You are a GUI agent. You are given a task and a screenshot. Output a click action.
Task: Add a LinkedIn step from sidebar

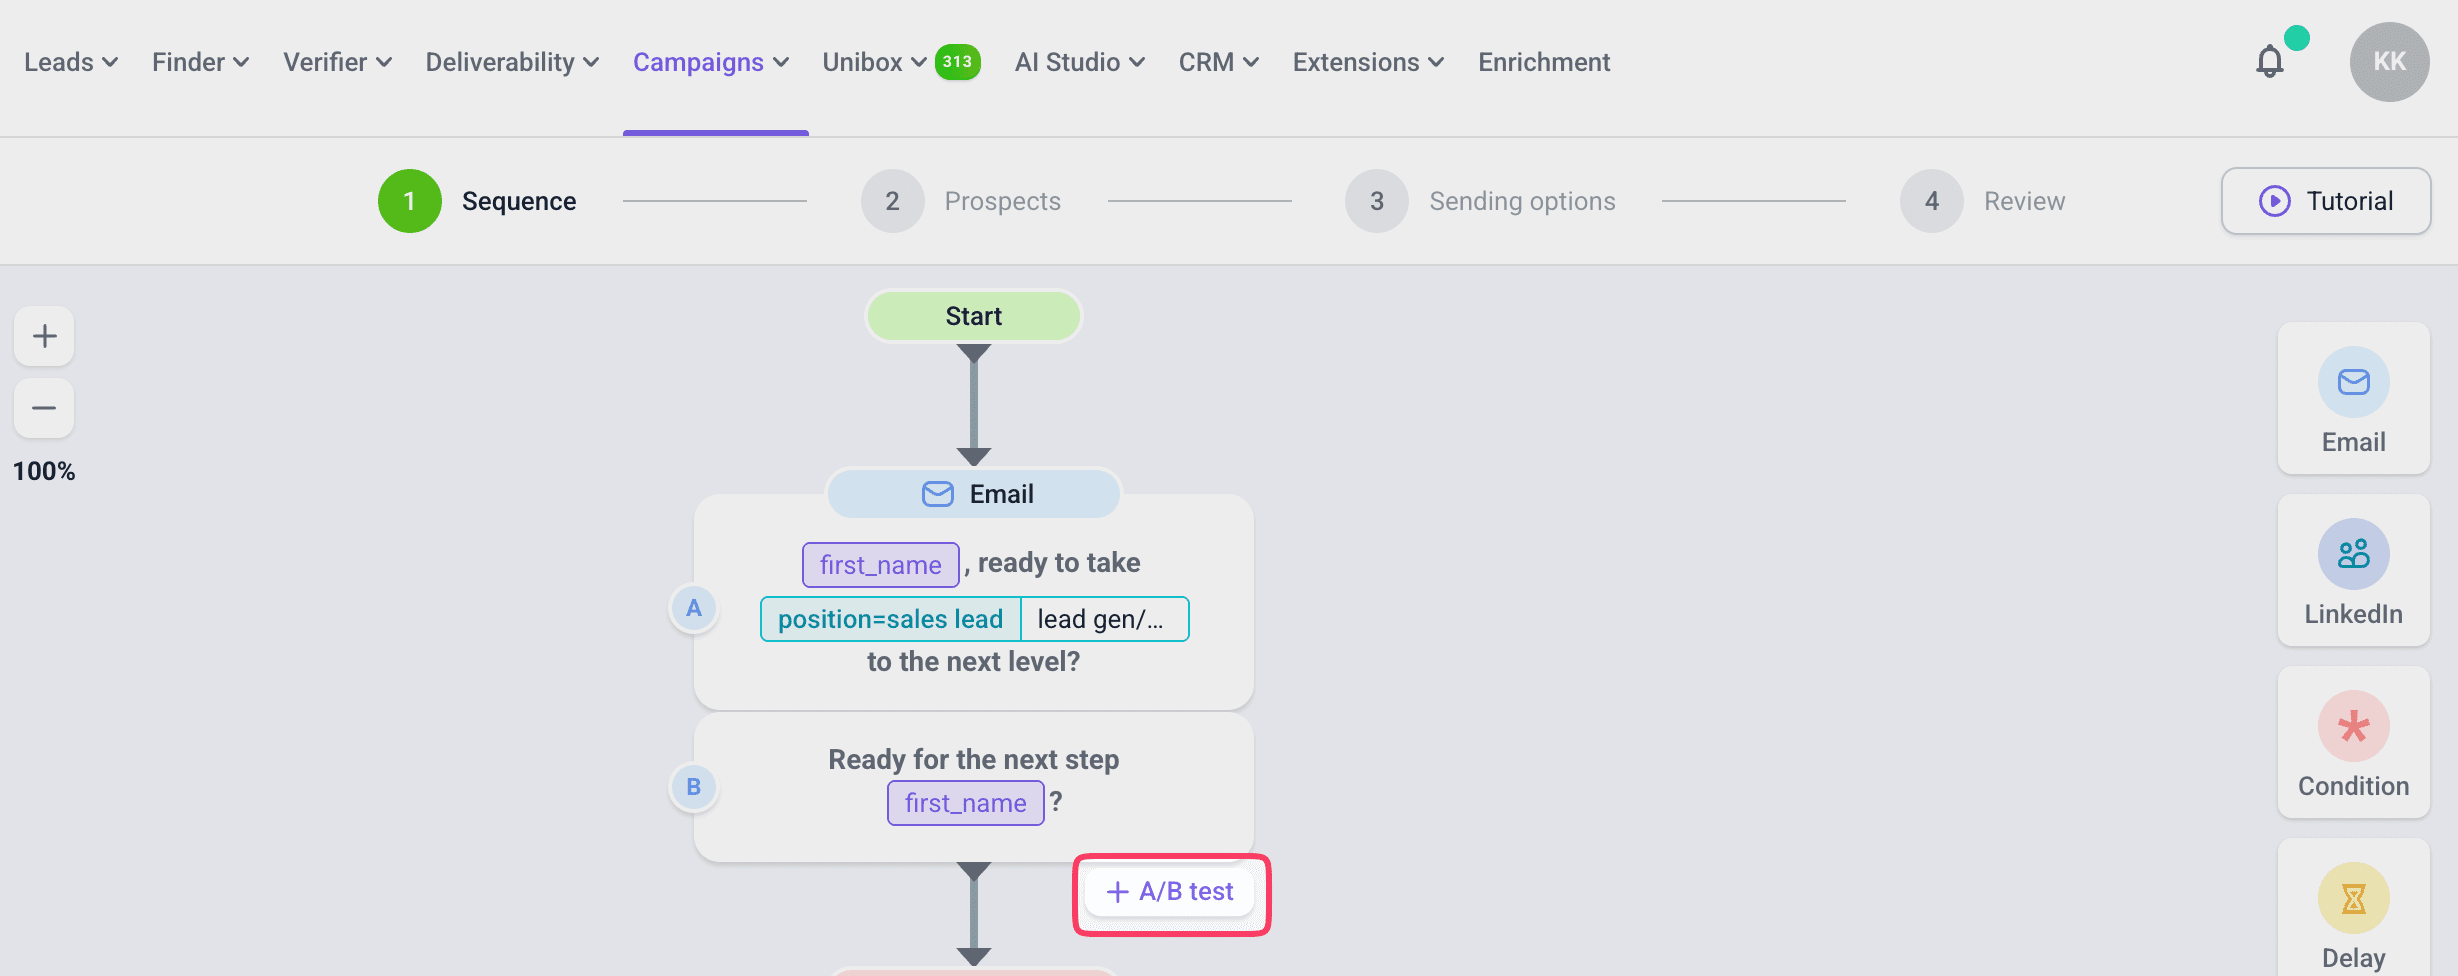[x=2353, y=570]
